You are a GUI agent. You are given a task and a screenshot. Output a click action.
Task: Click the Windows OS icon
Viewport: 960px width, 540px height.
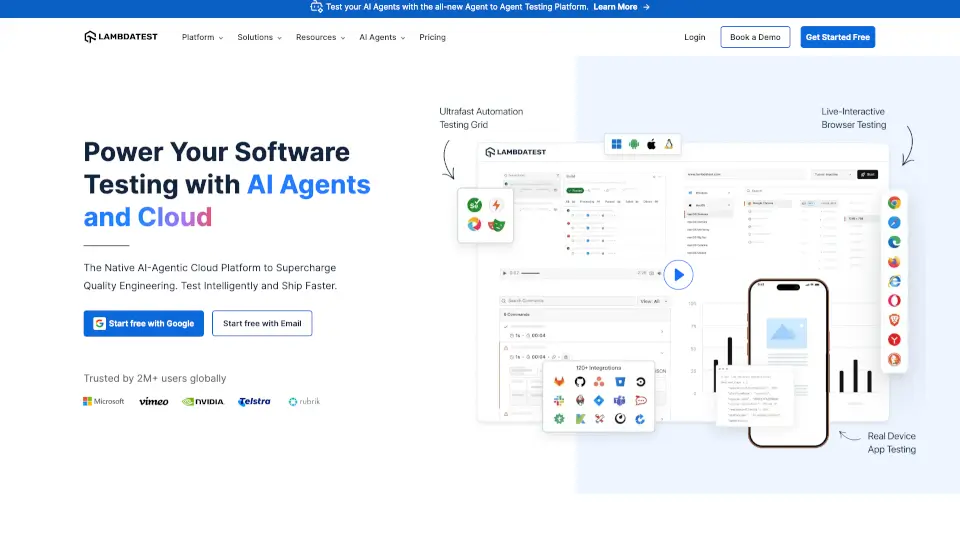[x=618, y=144]
